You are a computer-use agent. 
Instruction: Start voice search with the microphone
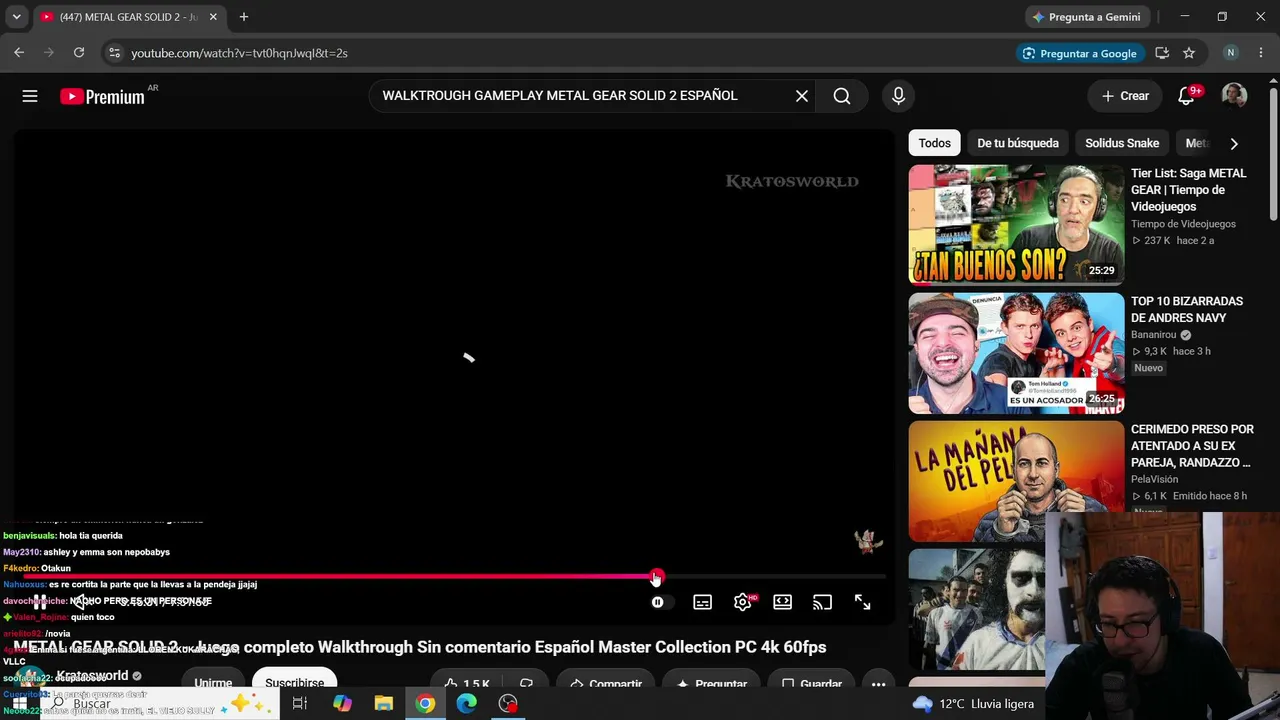[x=898, y=96]
